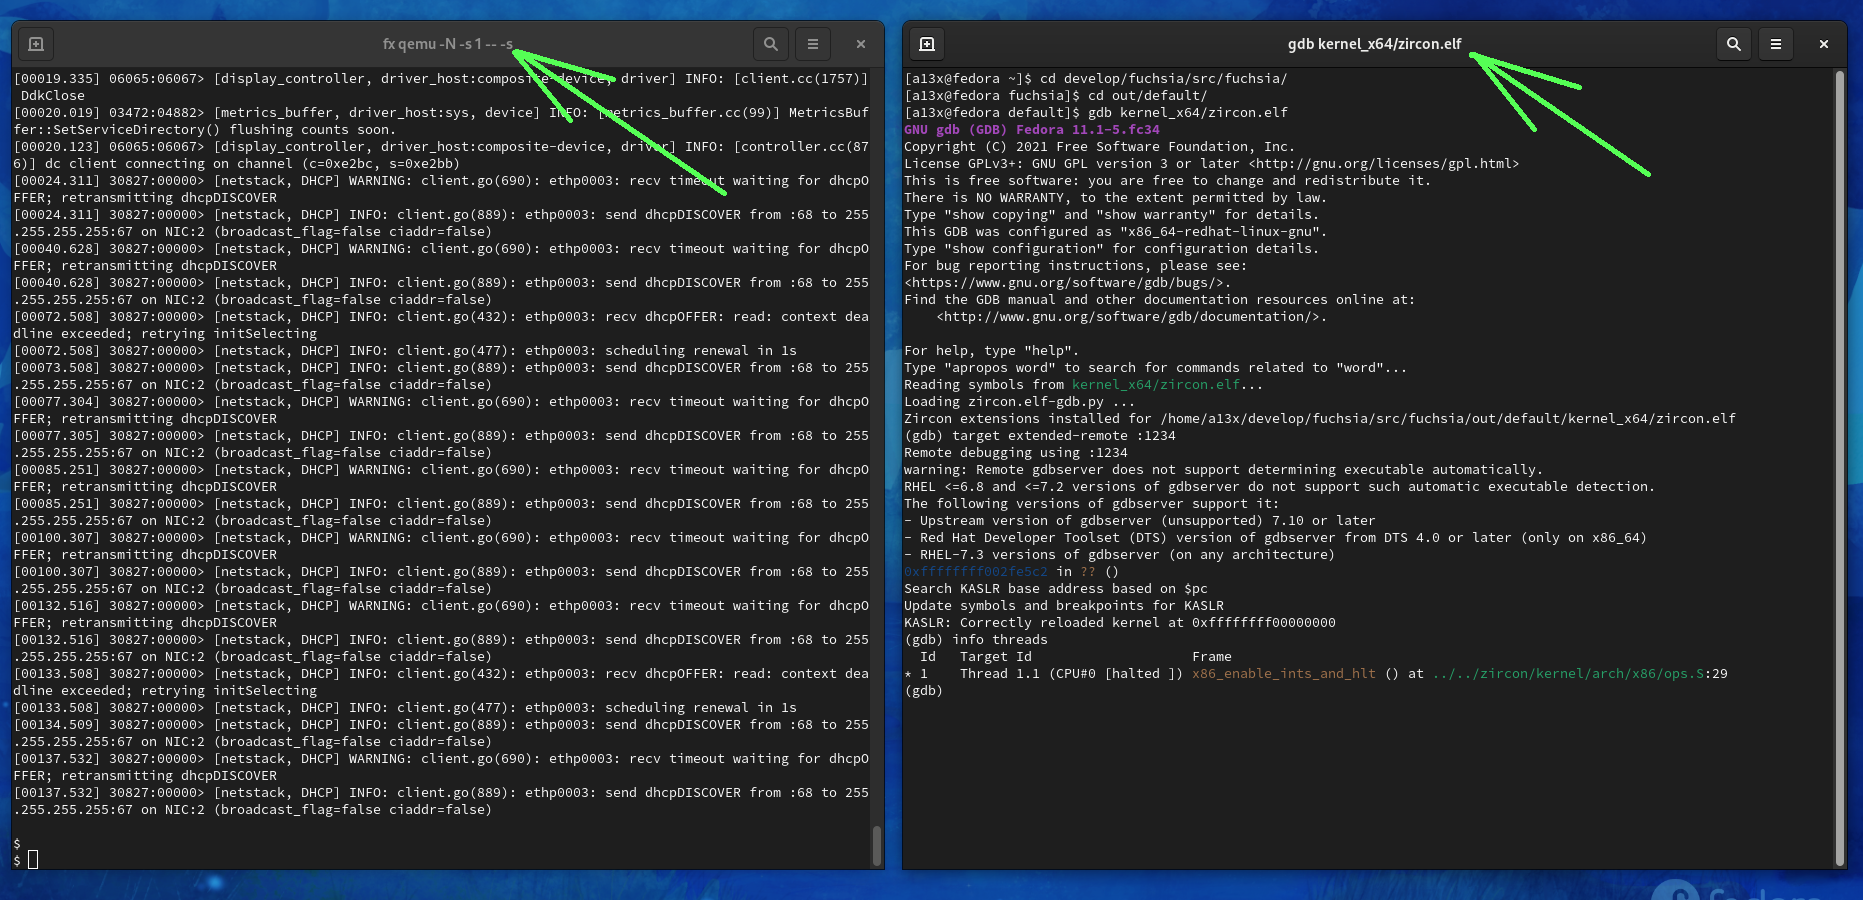Open search in the fx qemu terminal
This screenshot has width=1863, height=900.
pyautogui.click(x=770, y=44)
